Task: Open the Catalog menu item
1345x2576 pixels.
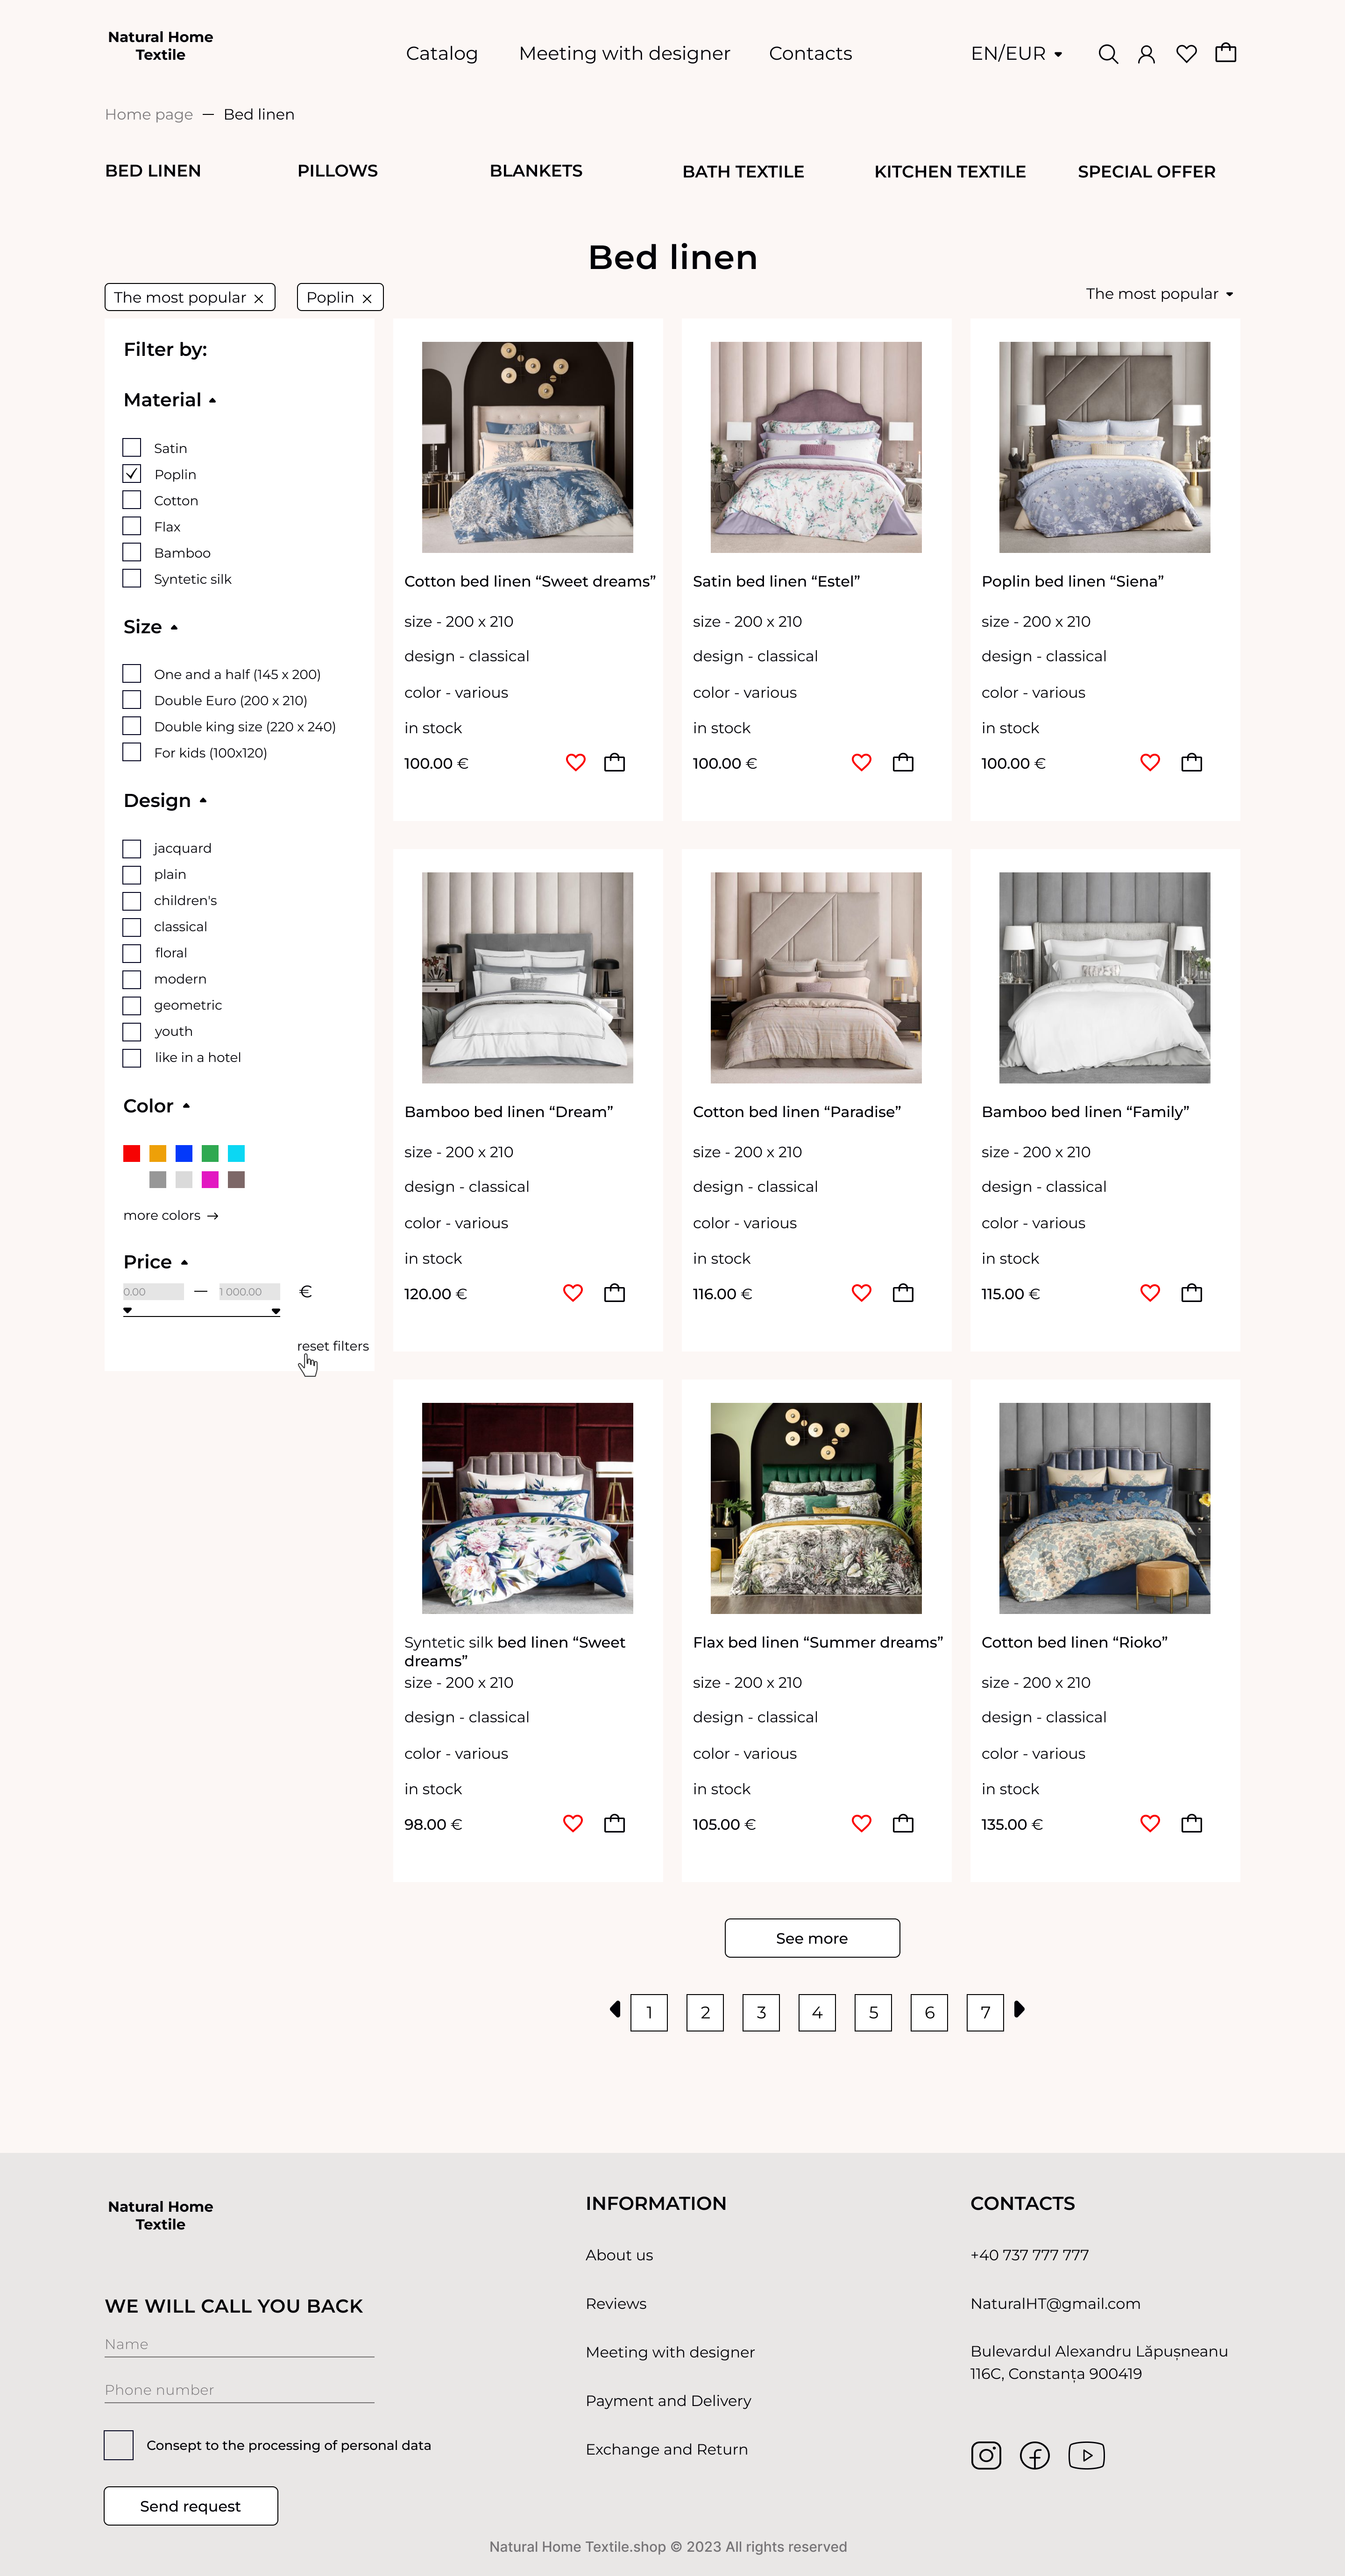Action: [x=441, y=54]
